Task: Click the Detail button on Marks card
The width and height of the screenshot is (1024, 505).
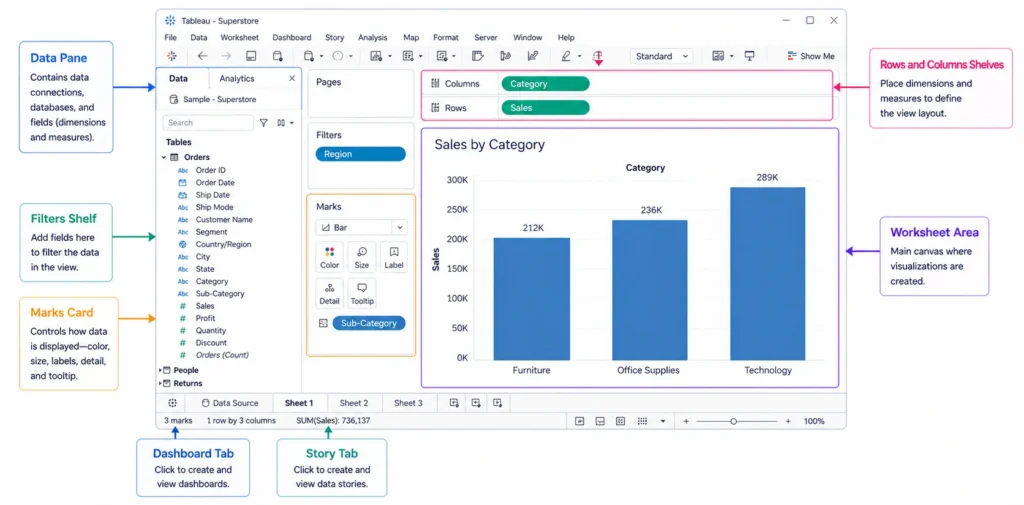Action: point(330,293)
